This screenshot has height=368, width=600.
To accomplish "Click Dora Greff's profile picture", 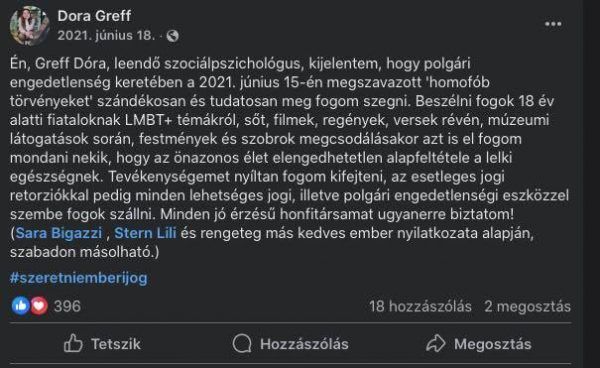I will 29,26.
